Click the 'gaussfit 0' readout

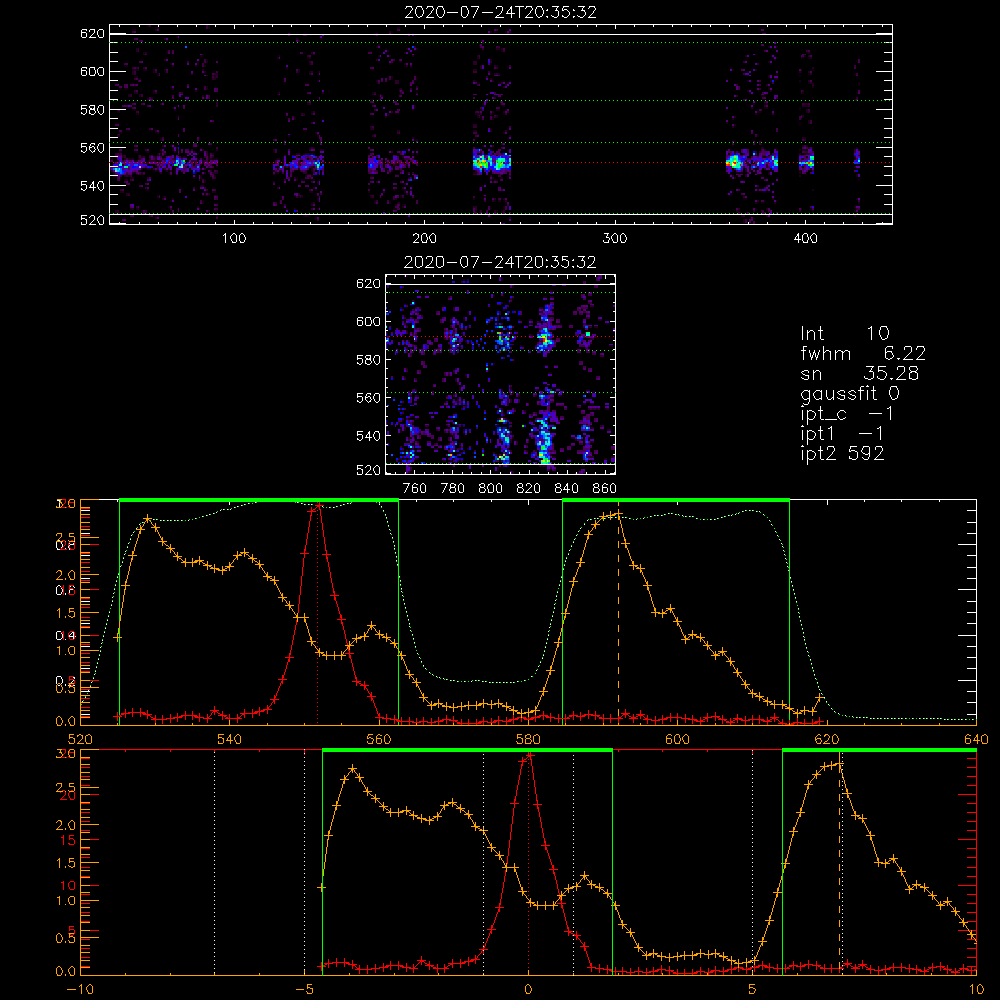coord(850,393)
